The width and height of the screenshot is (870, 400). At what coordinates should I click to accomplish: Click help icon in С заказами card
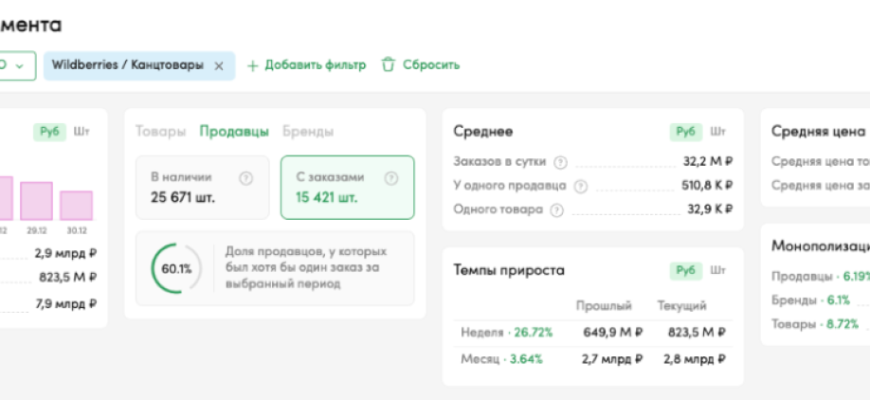[x=391, y=178]
